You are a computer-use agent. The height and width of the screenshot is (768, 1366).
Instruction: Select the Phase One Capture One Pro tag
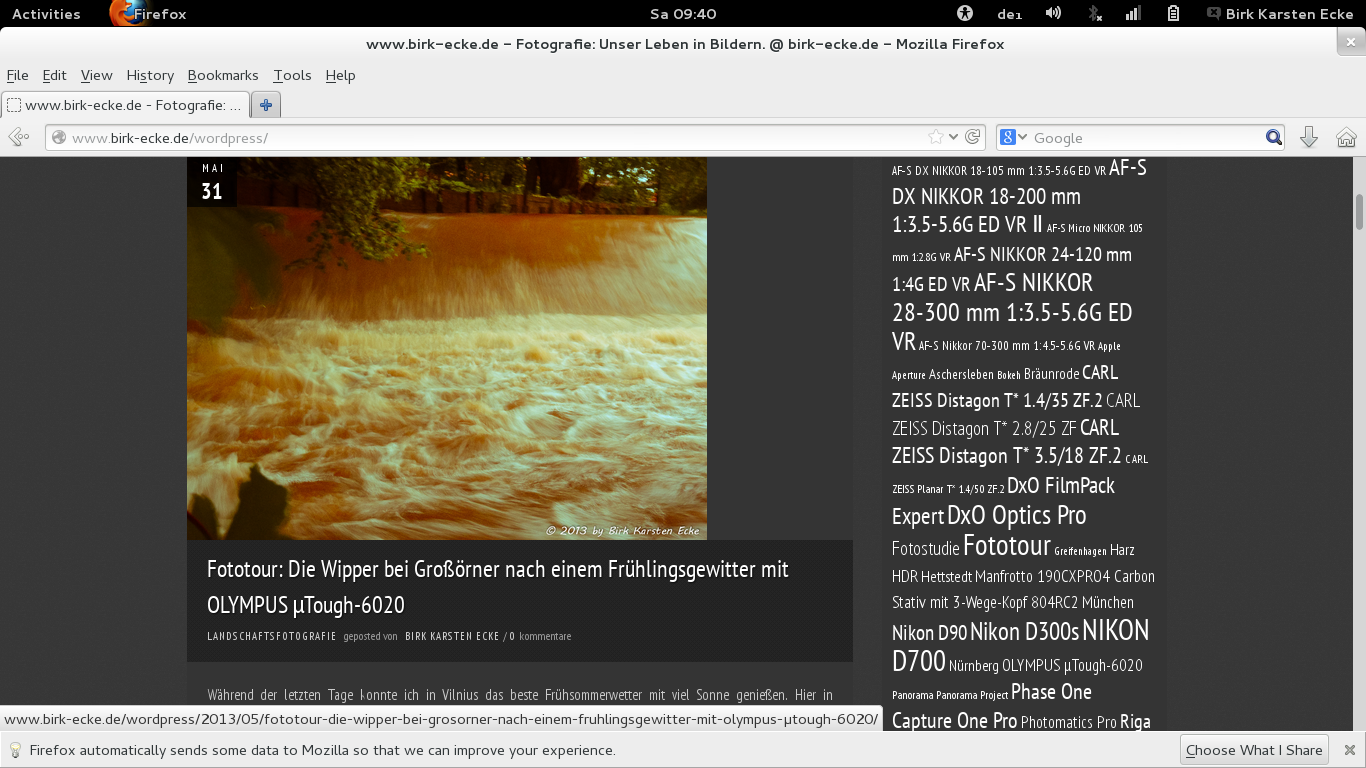pyautogui.click(x=992, y=706)
